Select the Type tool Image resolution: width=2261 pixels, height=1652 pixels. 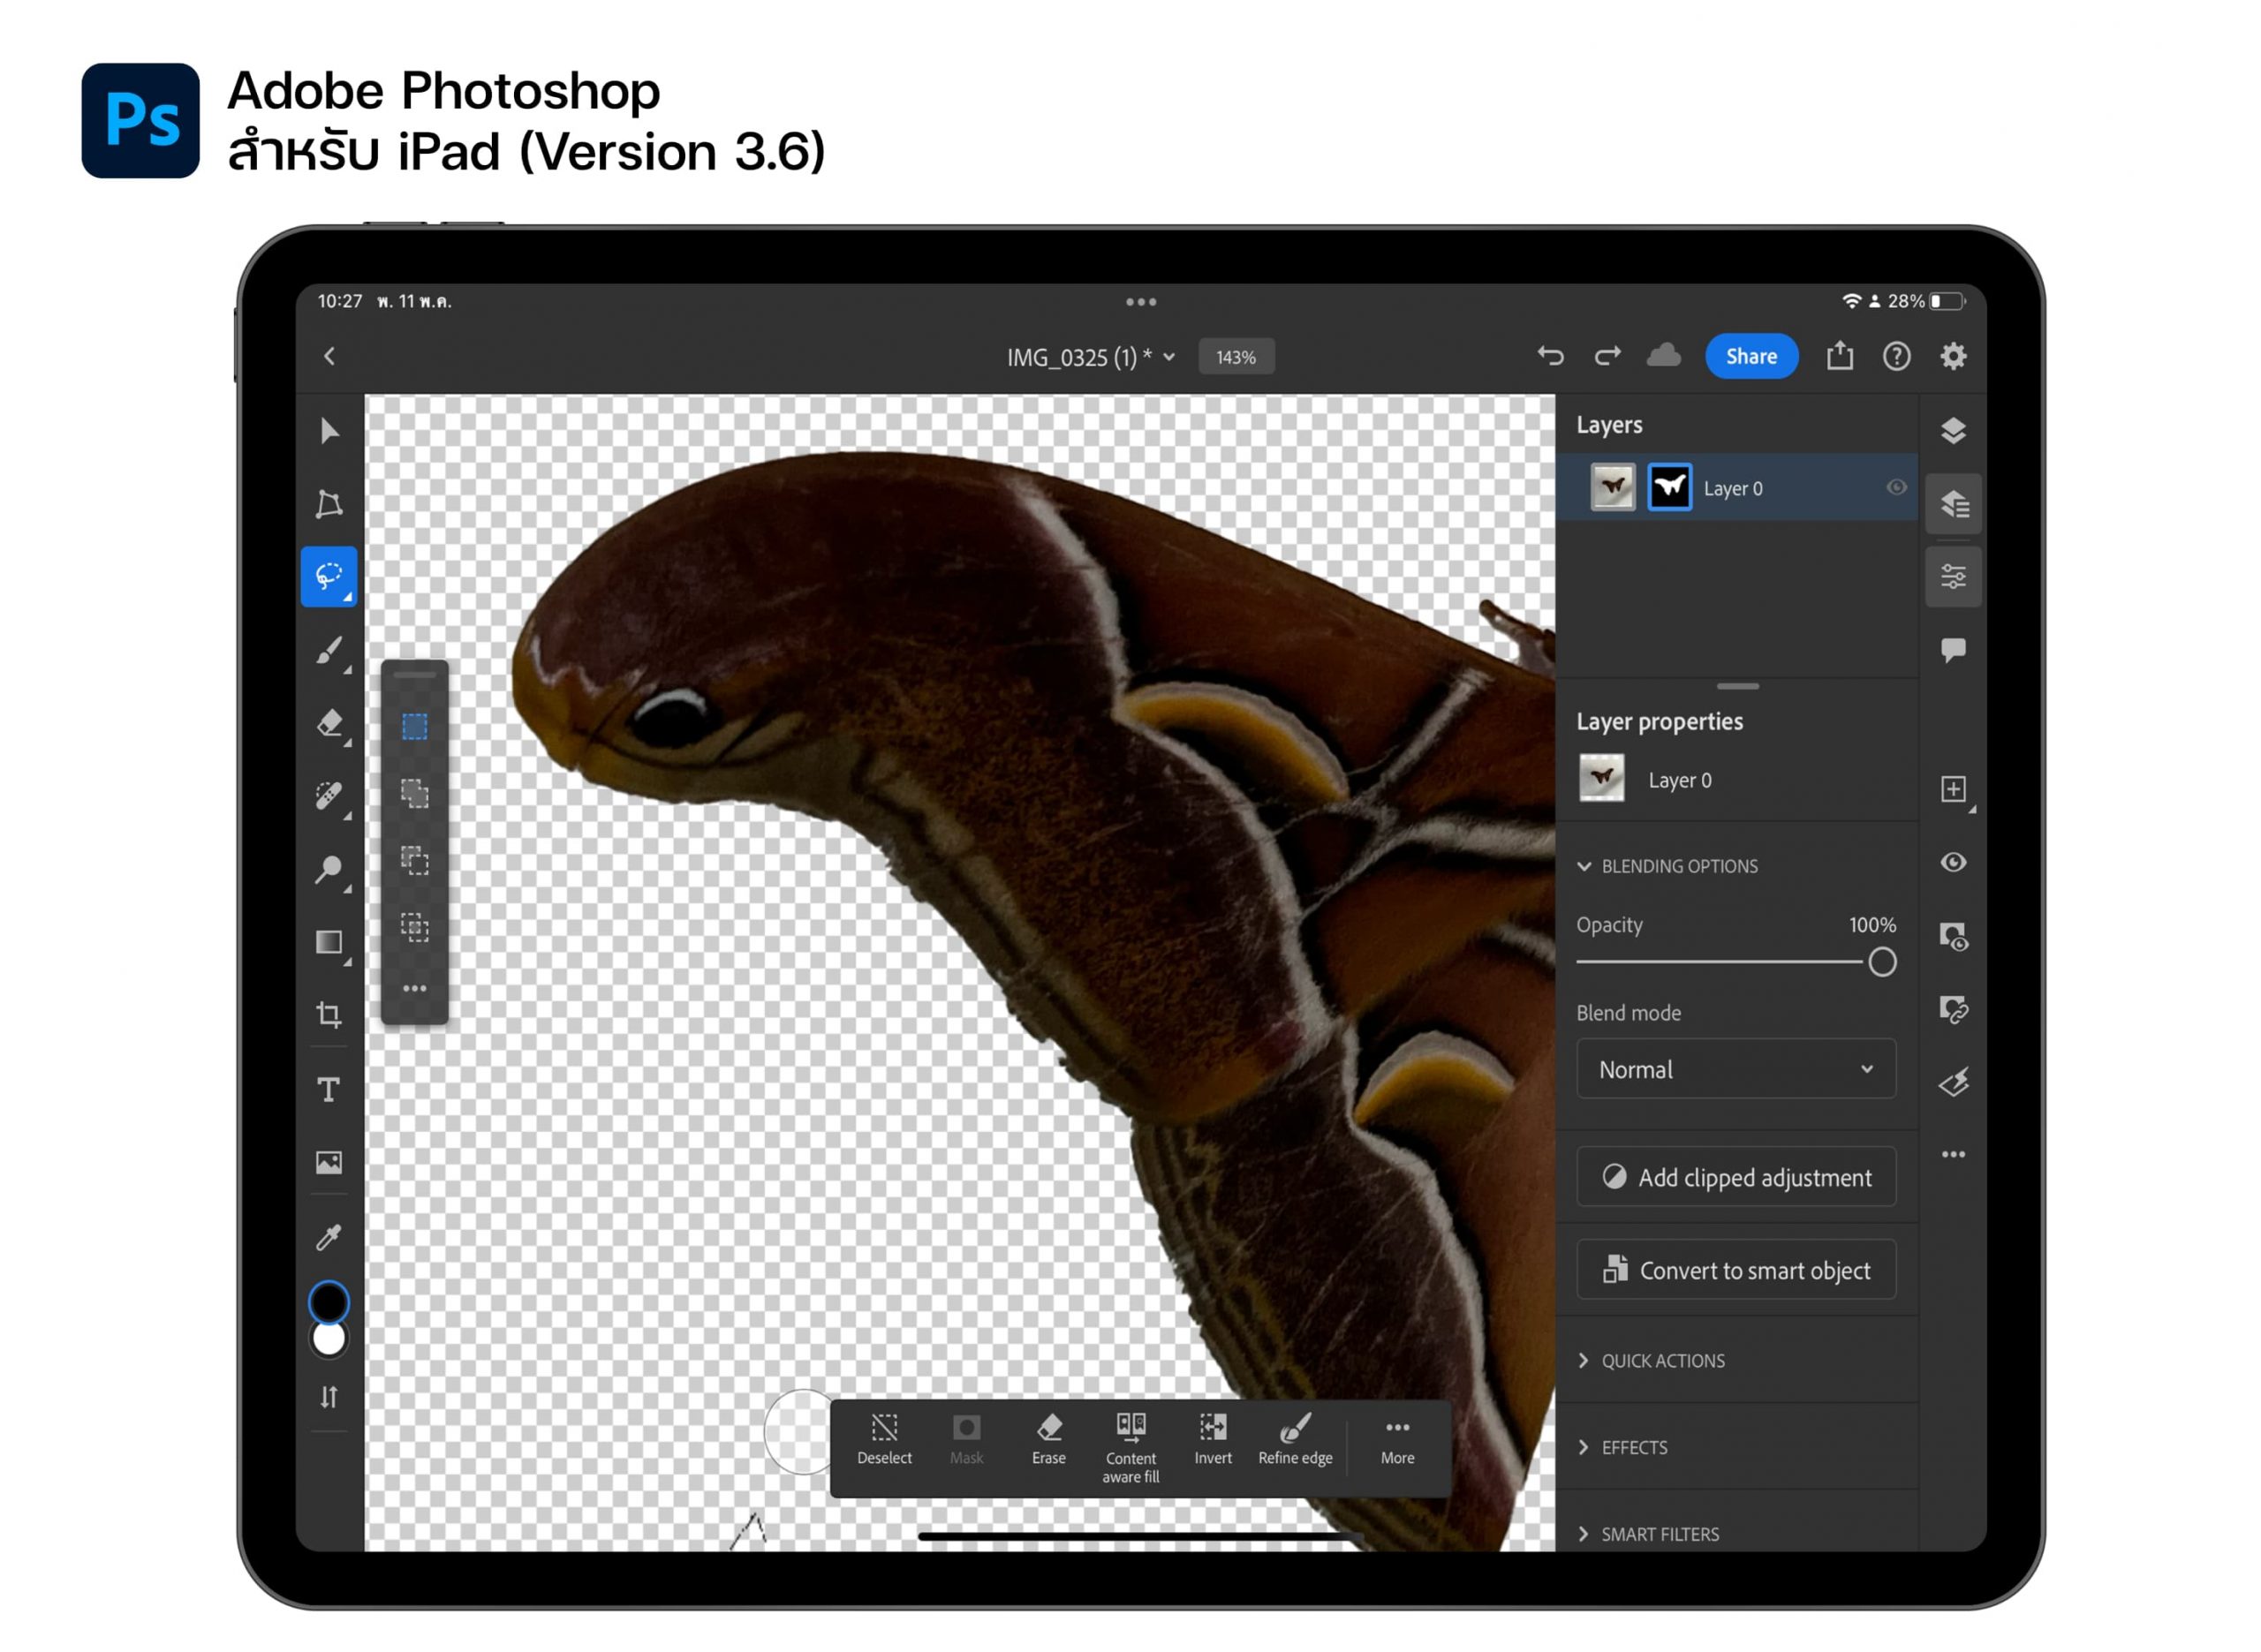pos(329,1090)
